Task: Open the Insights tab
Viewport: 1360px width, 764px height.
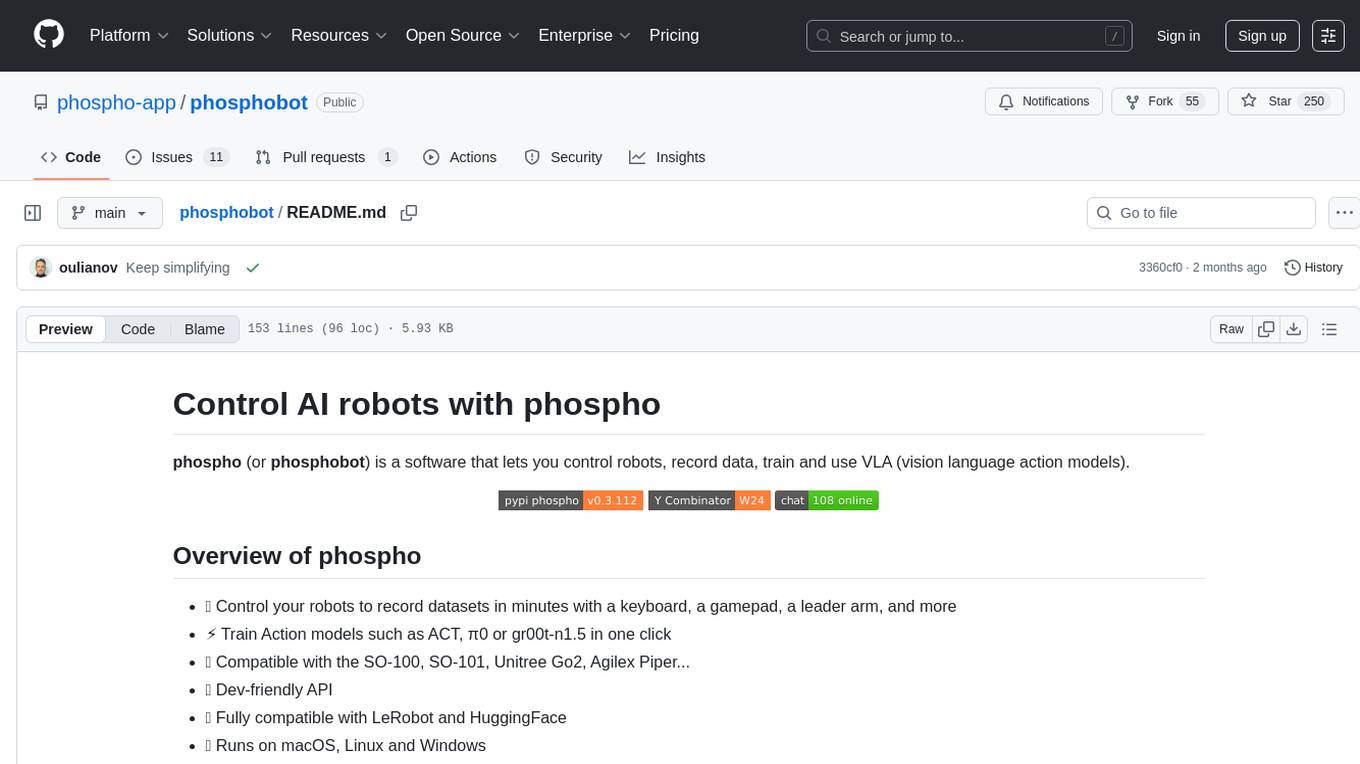Action: click(x=667, y=157)
